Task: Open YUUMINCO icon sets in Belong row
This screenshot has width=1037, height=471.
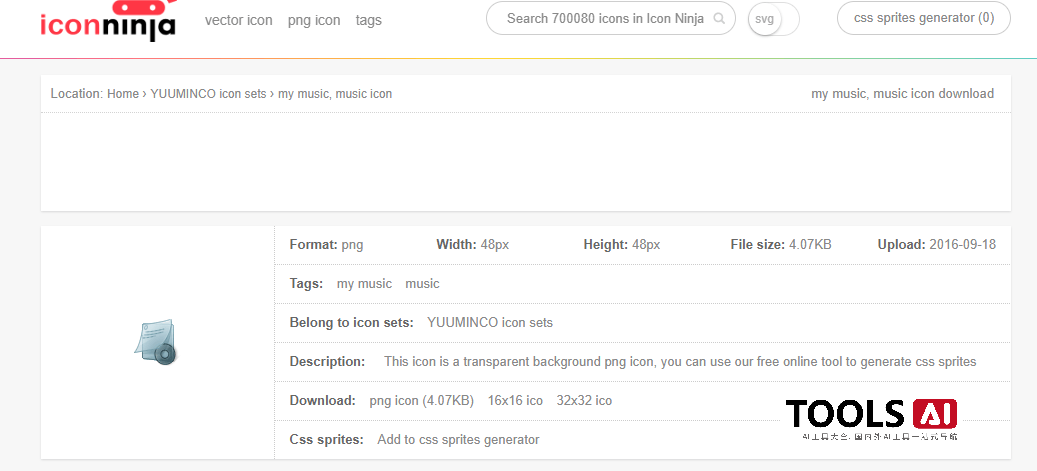Action: pos(489,323)
